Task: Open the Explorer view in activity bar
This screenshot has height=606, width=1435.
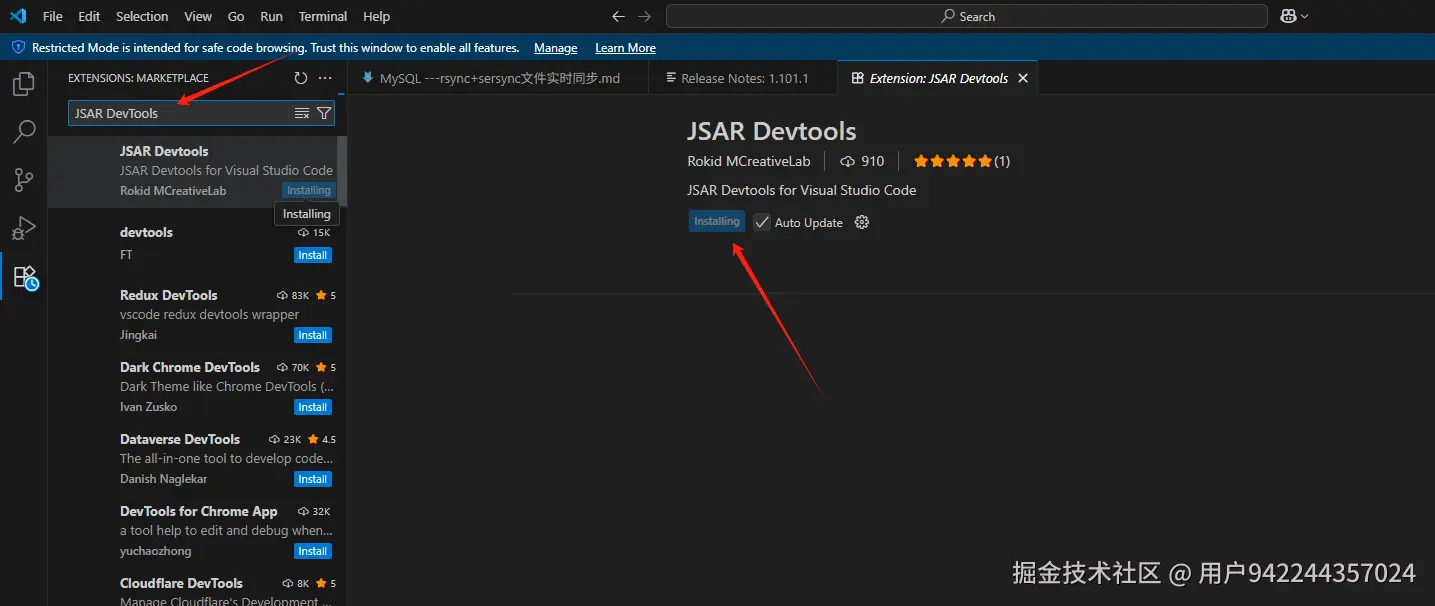Action: pyautogui.click(x=24, y=84)
